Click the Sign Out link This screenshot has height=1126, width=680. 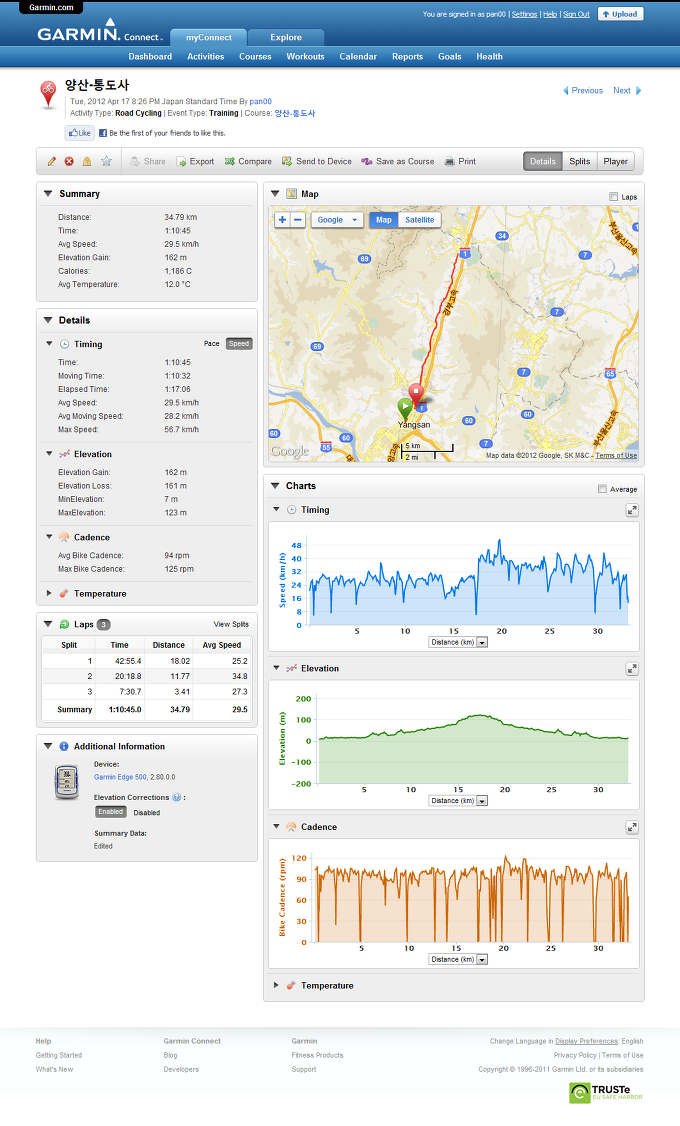(x=576, y=14)
